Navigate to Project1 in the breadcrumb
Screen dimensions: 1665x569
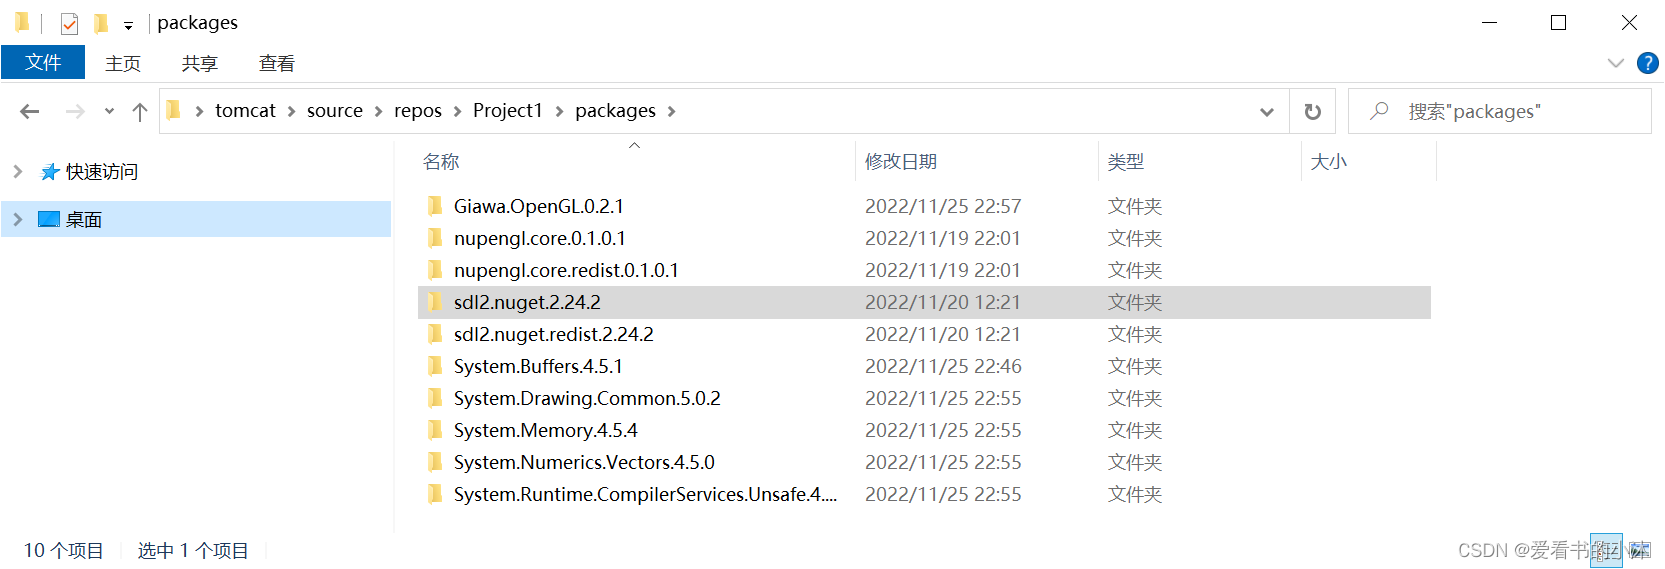click(507, 110)
